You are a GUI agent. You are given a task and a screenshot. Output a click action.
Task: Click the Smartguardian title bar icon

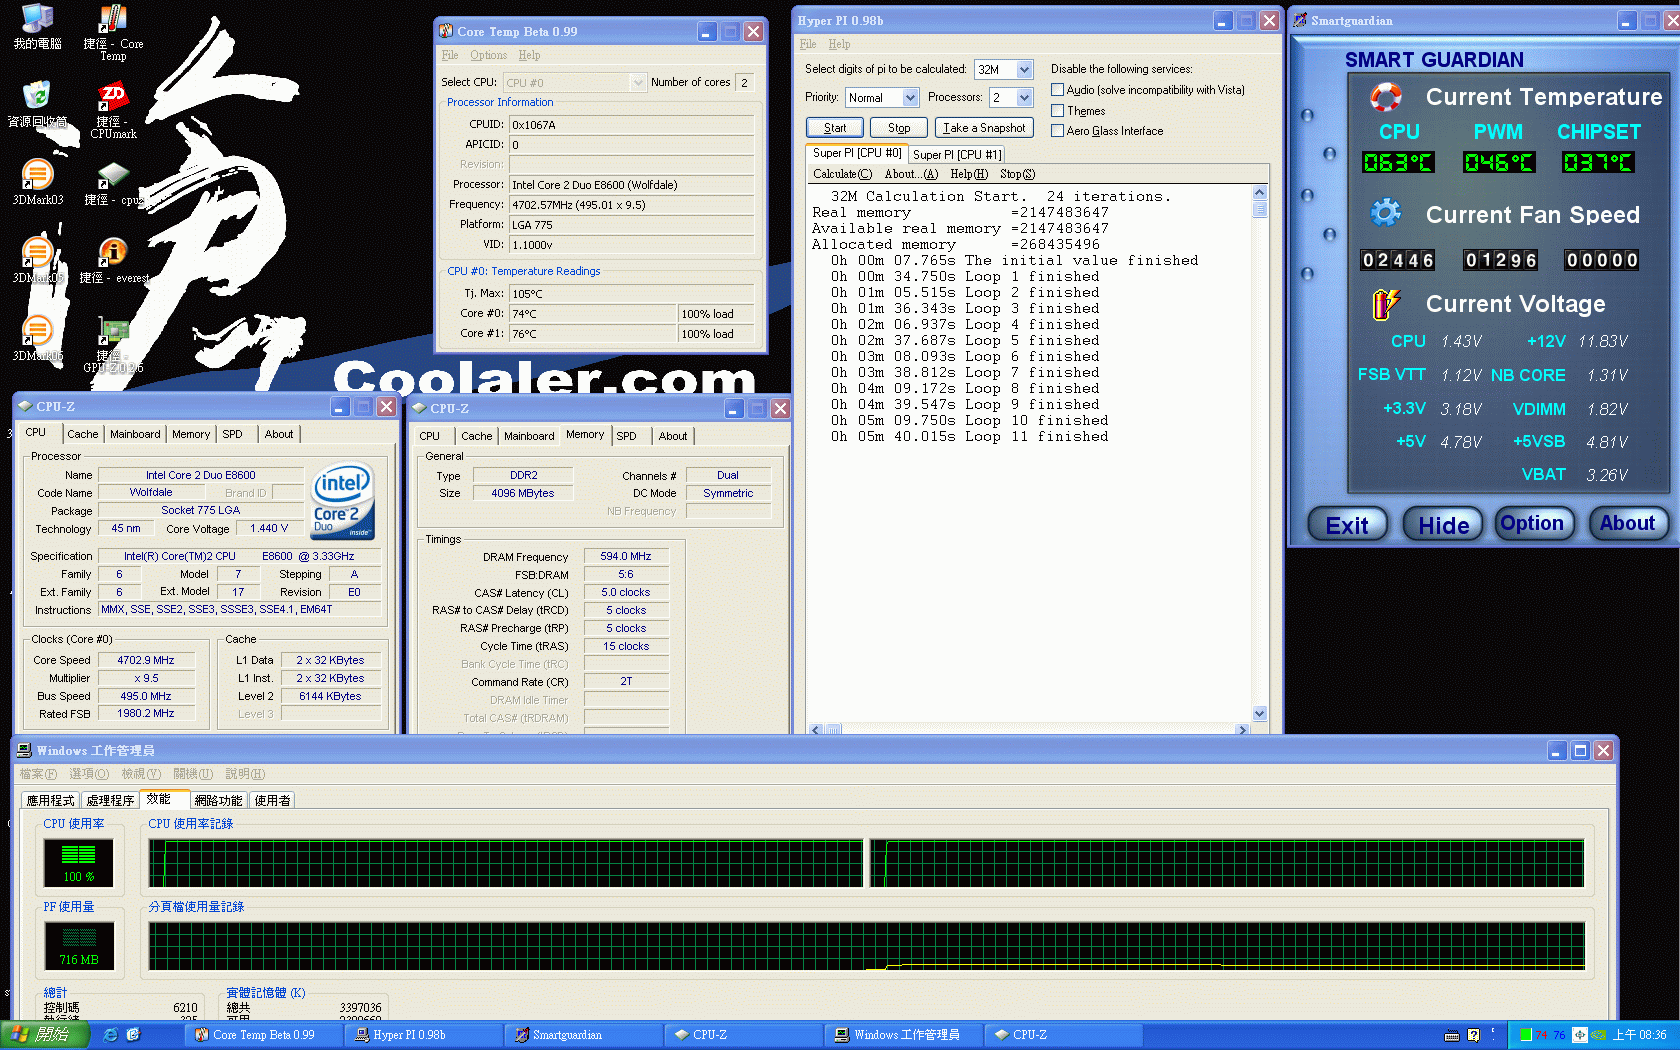[x=1300, y=20]
